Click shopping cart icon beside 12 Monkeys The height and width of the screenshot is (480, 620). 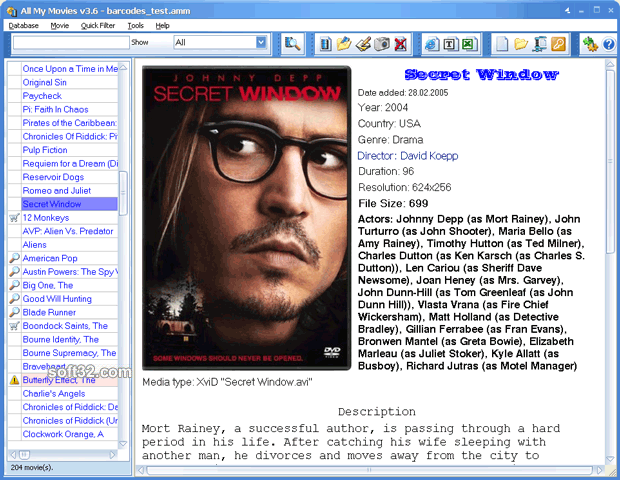pos(14,217)
